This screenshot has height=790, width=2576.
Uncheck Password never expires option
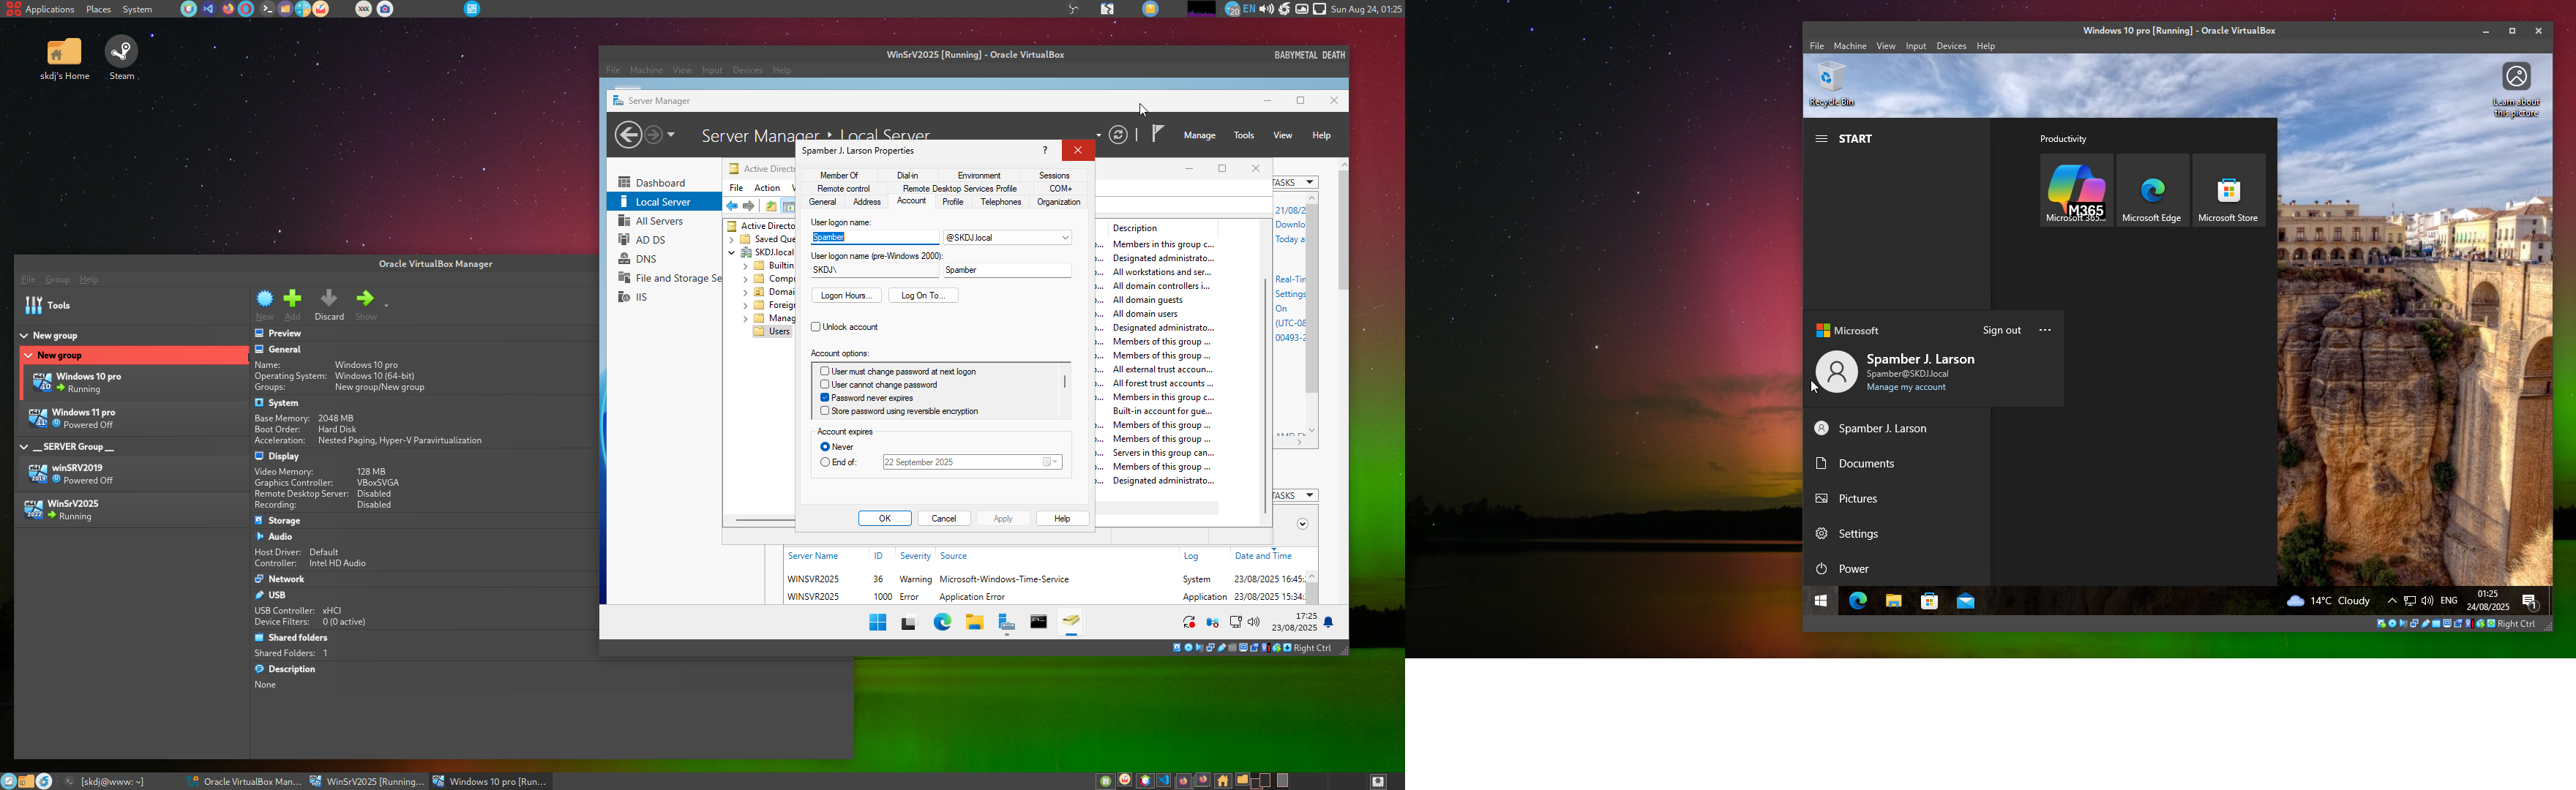tap(825, 398)
